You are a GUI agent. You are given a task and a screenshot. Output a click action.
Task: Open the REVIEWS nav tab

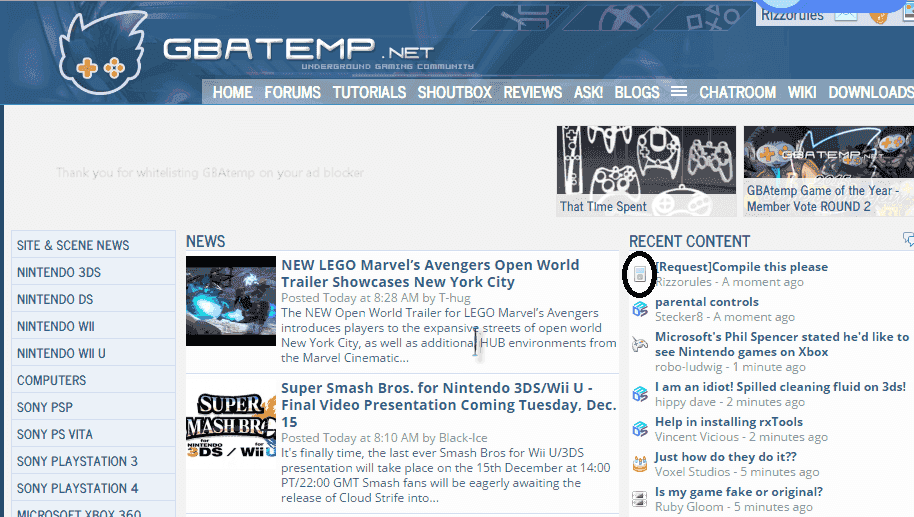click(533, 92)
